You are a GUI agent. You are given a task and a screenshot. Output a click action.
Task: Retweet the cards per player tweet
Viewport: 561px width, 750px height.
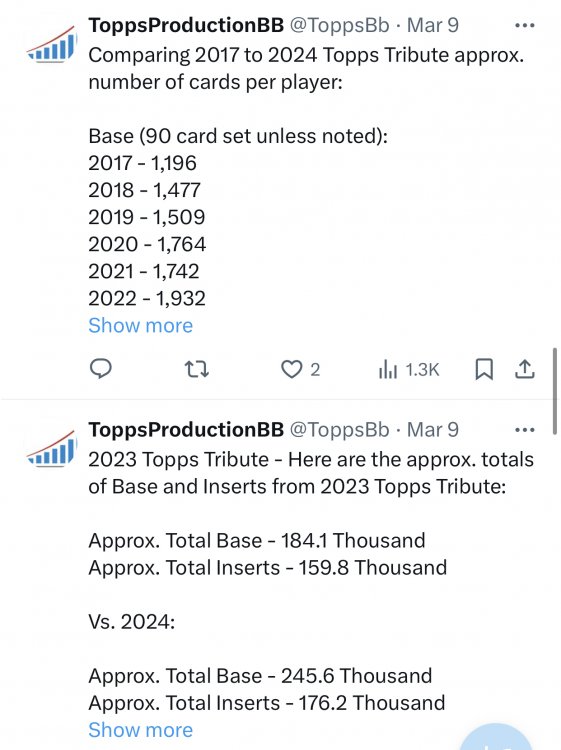197,369
